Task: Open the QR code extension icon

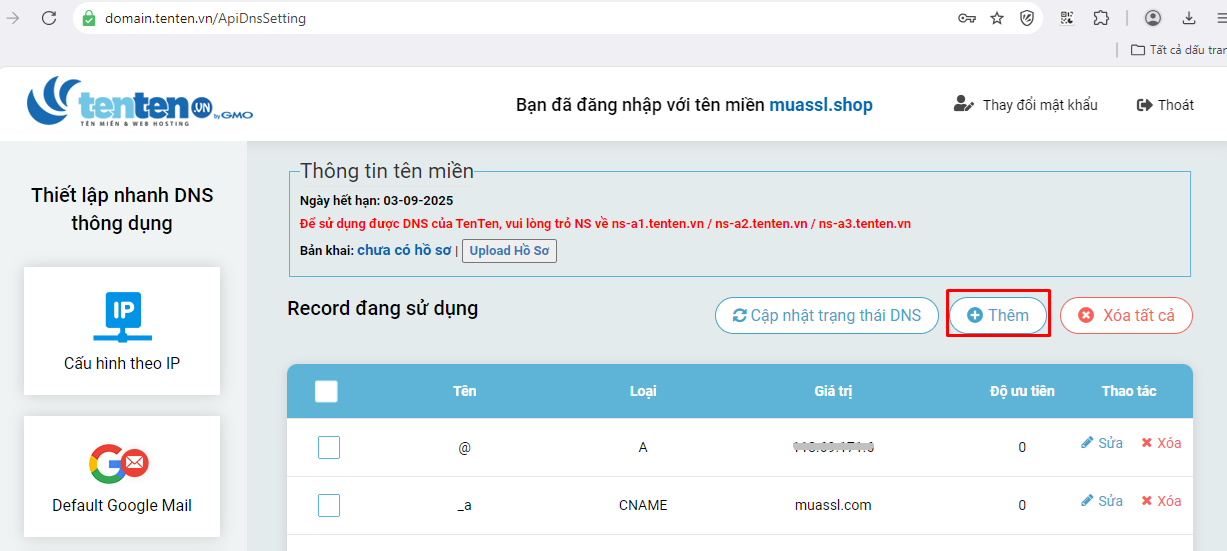Action: pos(1068,18)
